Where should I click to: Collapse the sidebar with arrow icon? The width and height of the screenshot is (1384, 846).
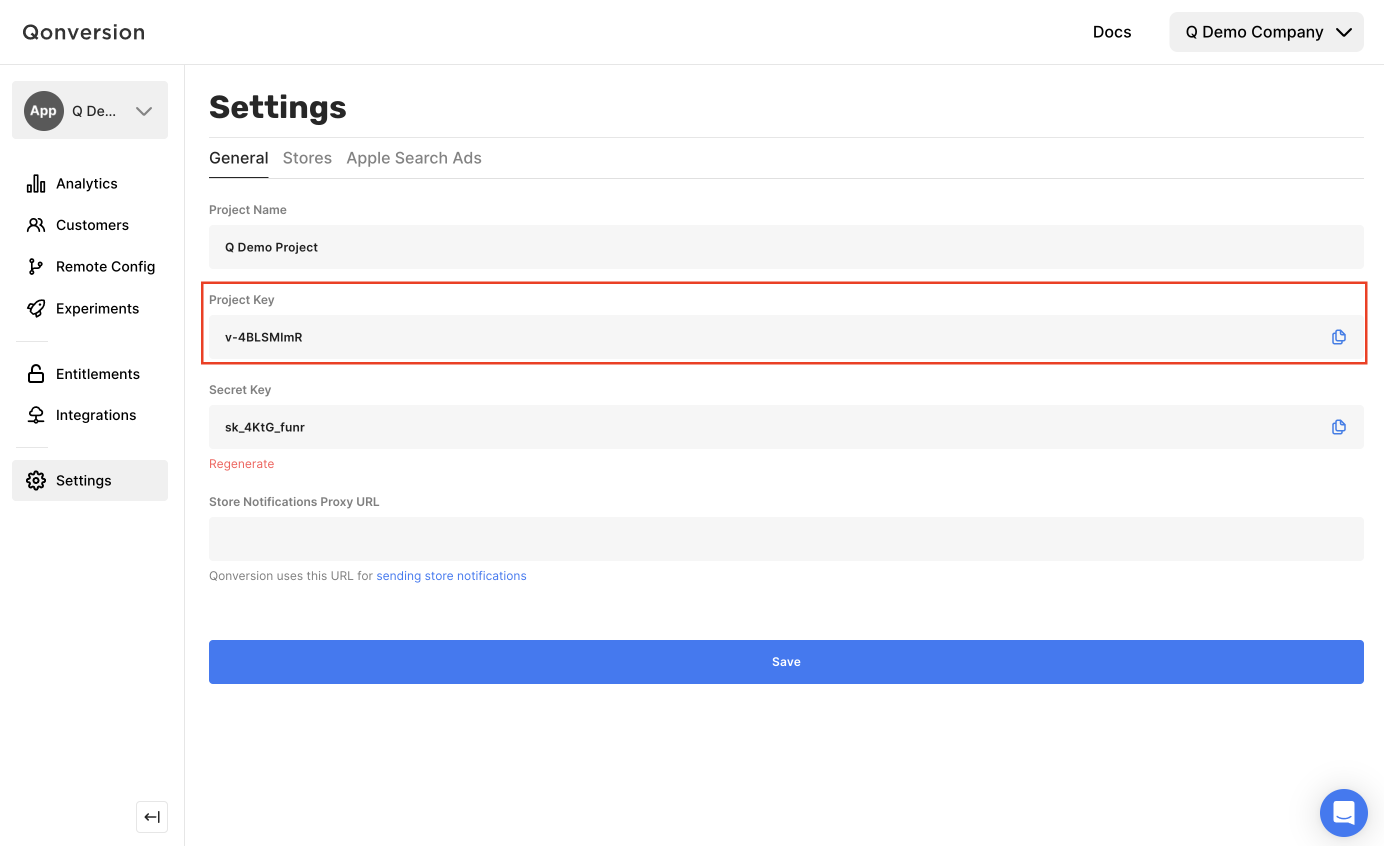pyautogui.click(x=152, y=817)
